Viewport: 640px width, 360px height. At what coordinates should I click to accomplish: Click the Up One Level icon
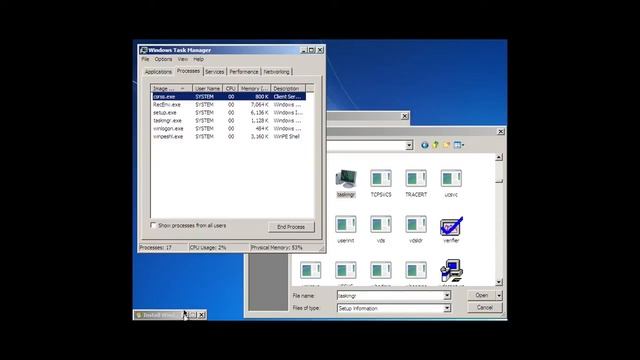pos(436,145)
